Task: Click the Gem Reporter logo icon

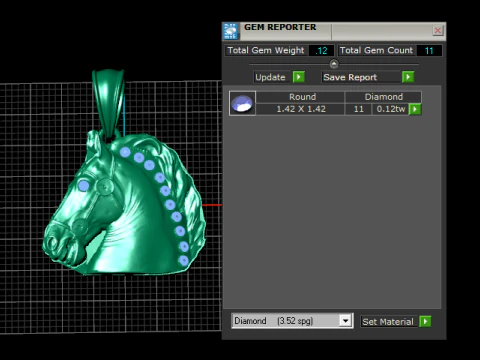Action: [231, 31]
